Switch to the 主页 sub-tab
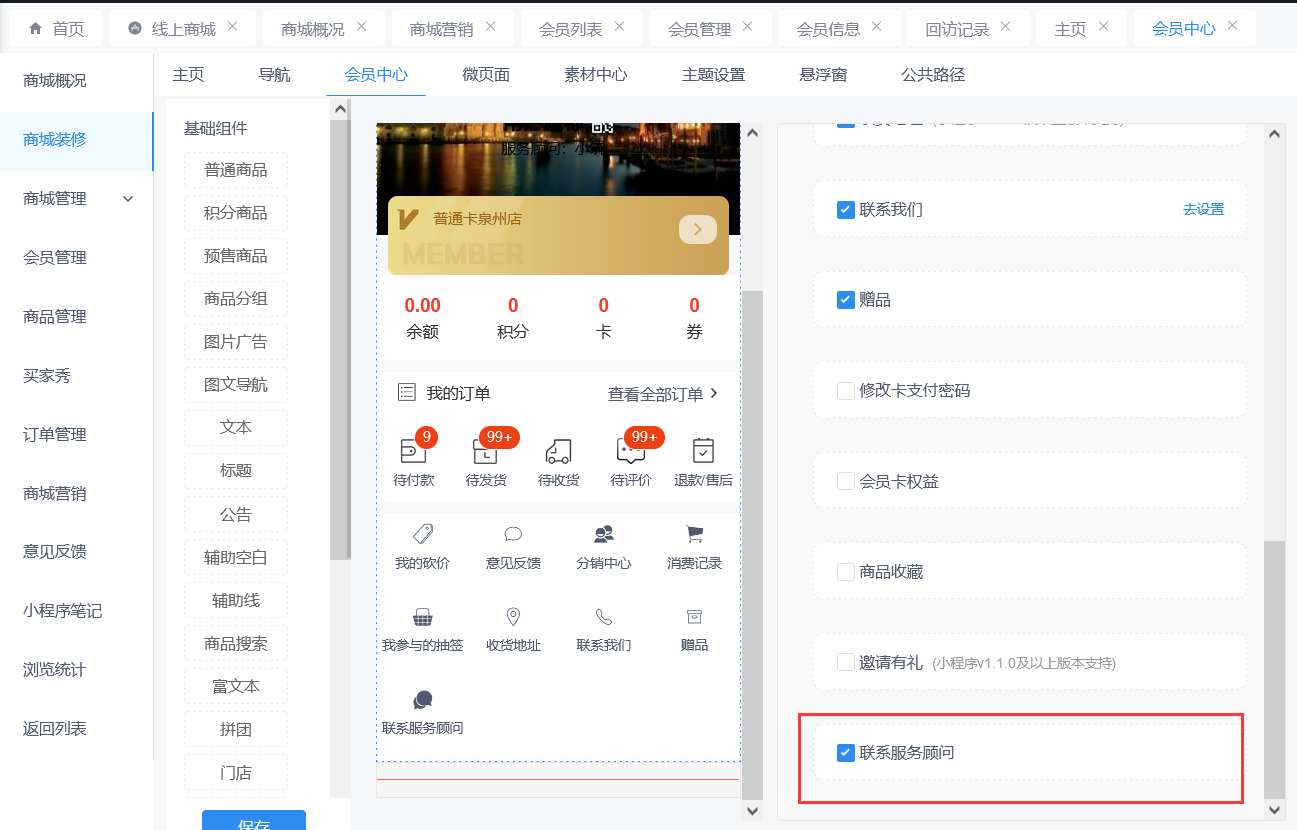The height and width of the screenshot is (830, 1297). 188,75
